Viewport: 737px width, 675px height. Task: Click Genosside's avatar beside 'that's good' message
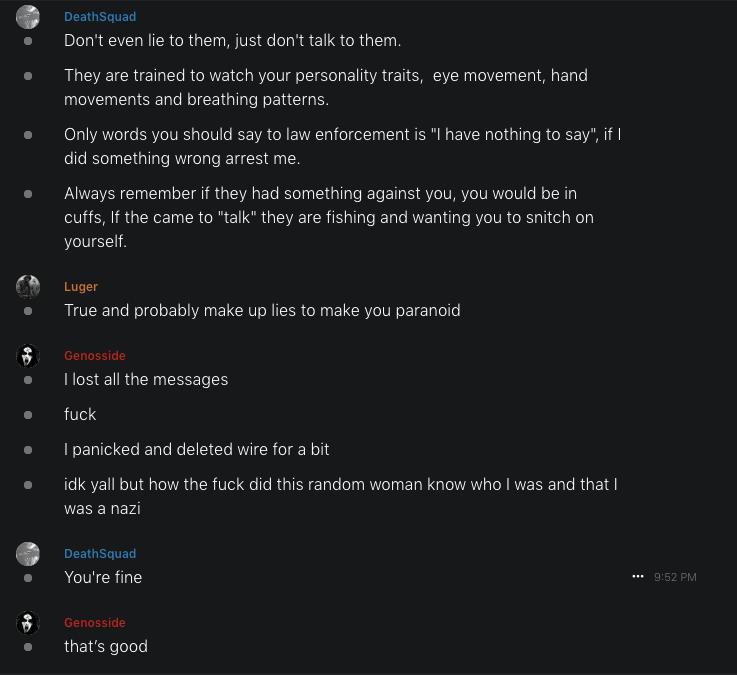point(28,623)
